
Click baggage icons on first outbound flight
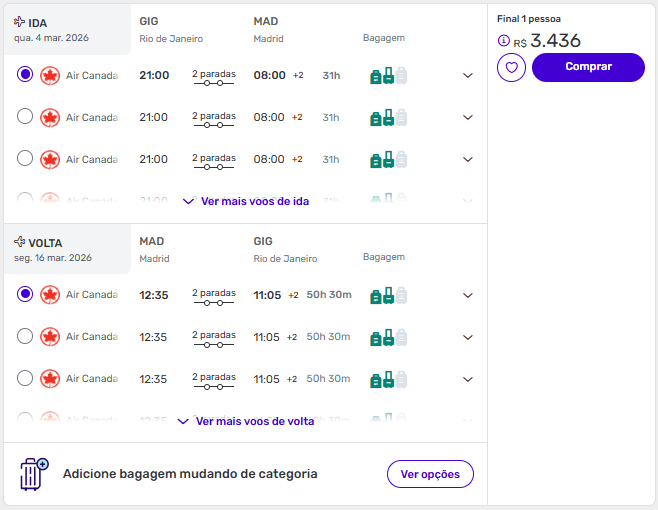[x=388, y=76]
